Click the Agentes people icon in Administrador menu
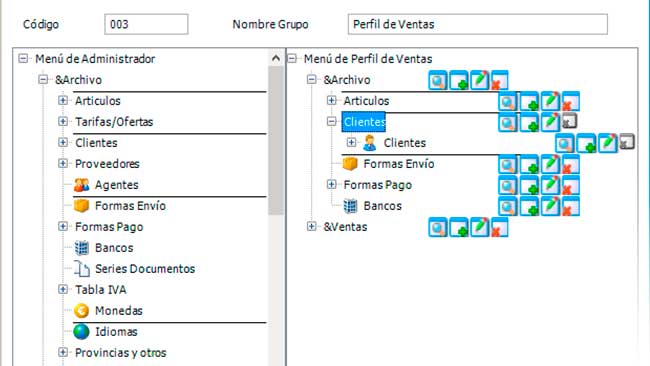Viewport: 650px width, 366px height. click(81, 185)
